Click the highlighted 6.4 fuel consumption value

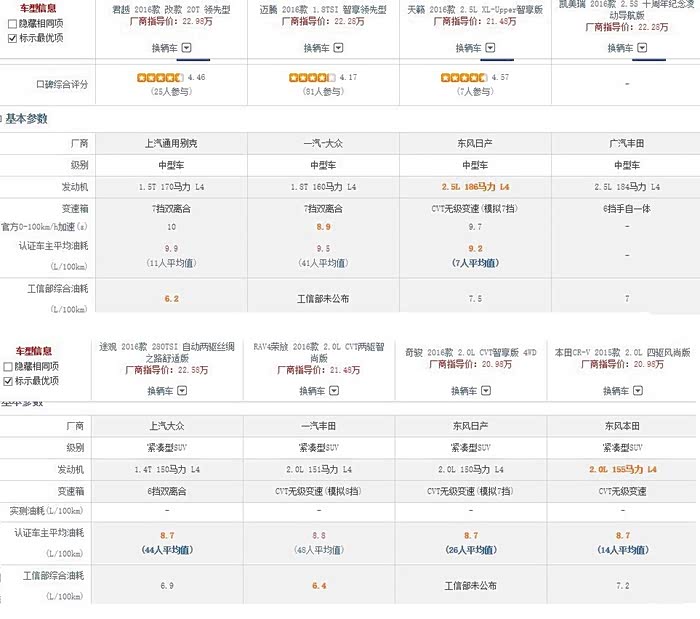[319, 586]
